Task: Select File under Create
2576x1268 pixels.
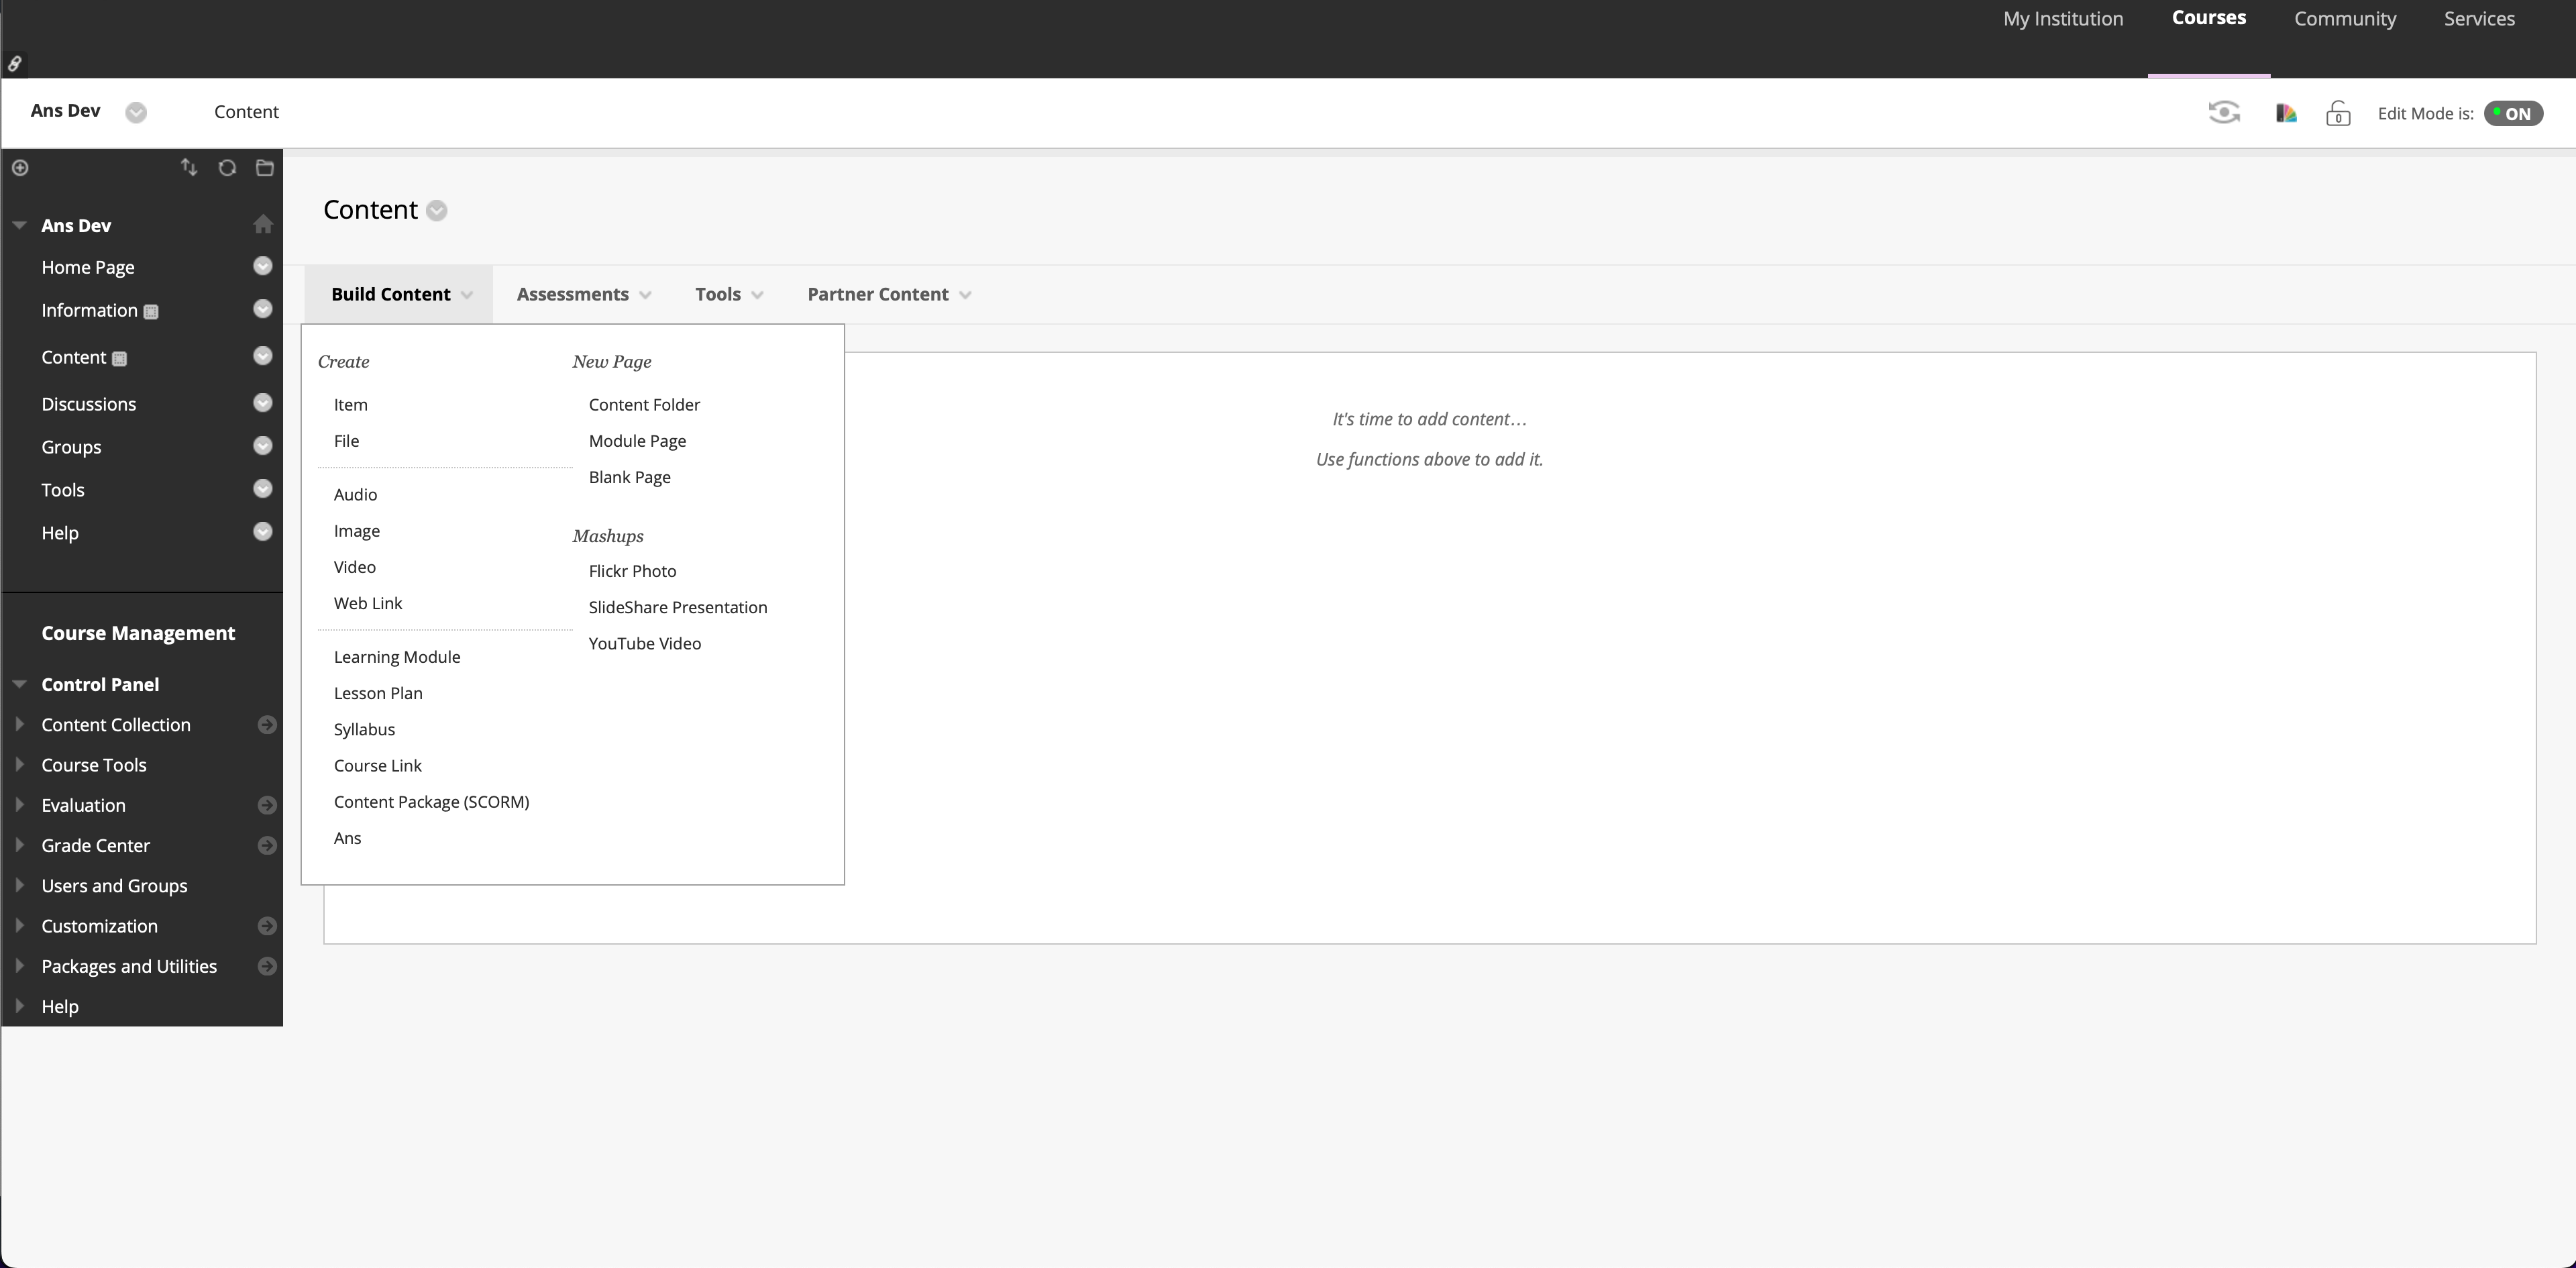Action: tap(346, 441)
